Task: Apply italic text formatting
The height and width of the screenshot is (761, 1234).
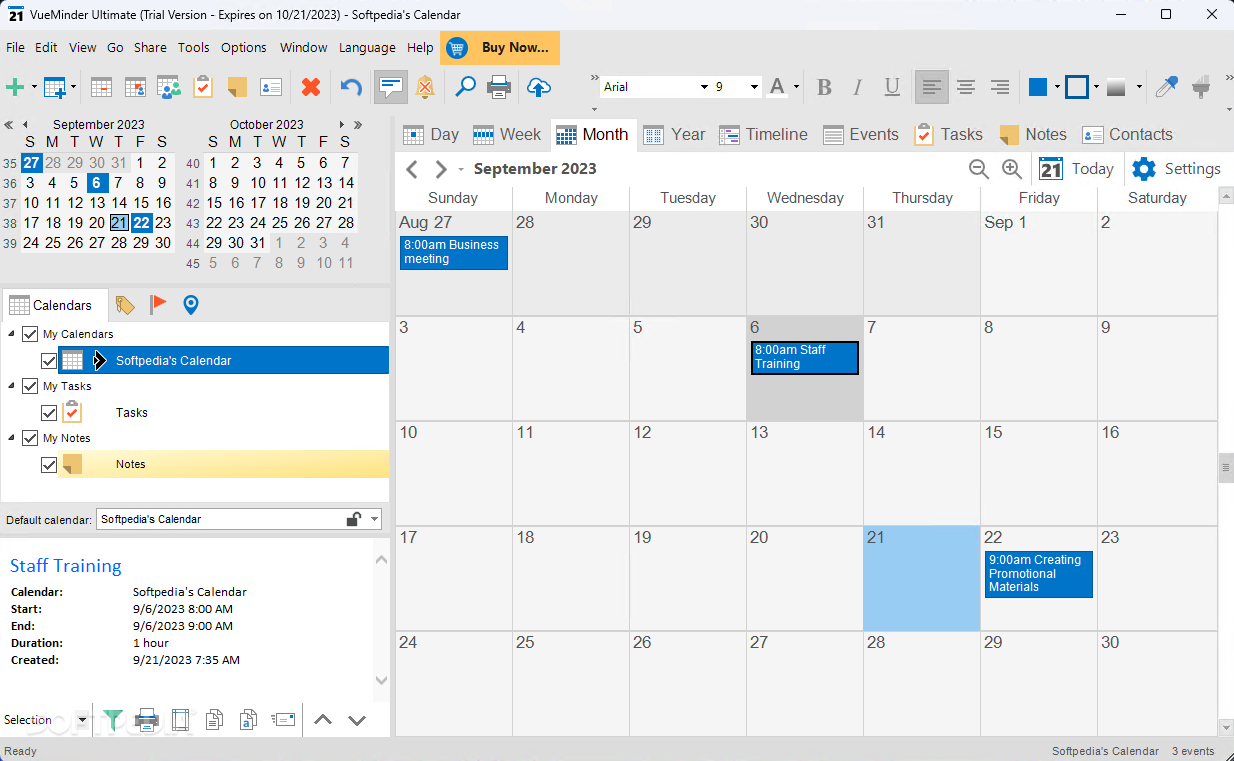Action: click(859, 87)
